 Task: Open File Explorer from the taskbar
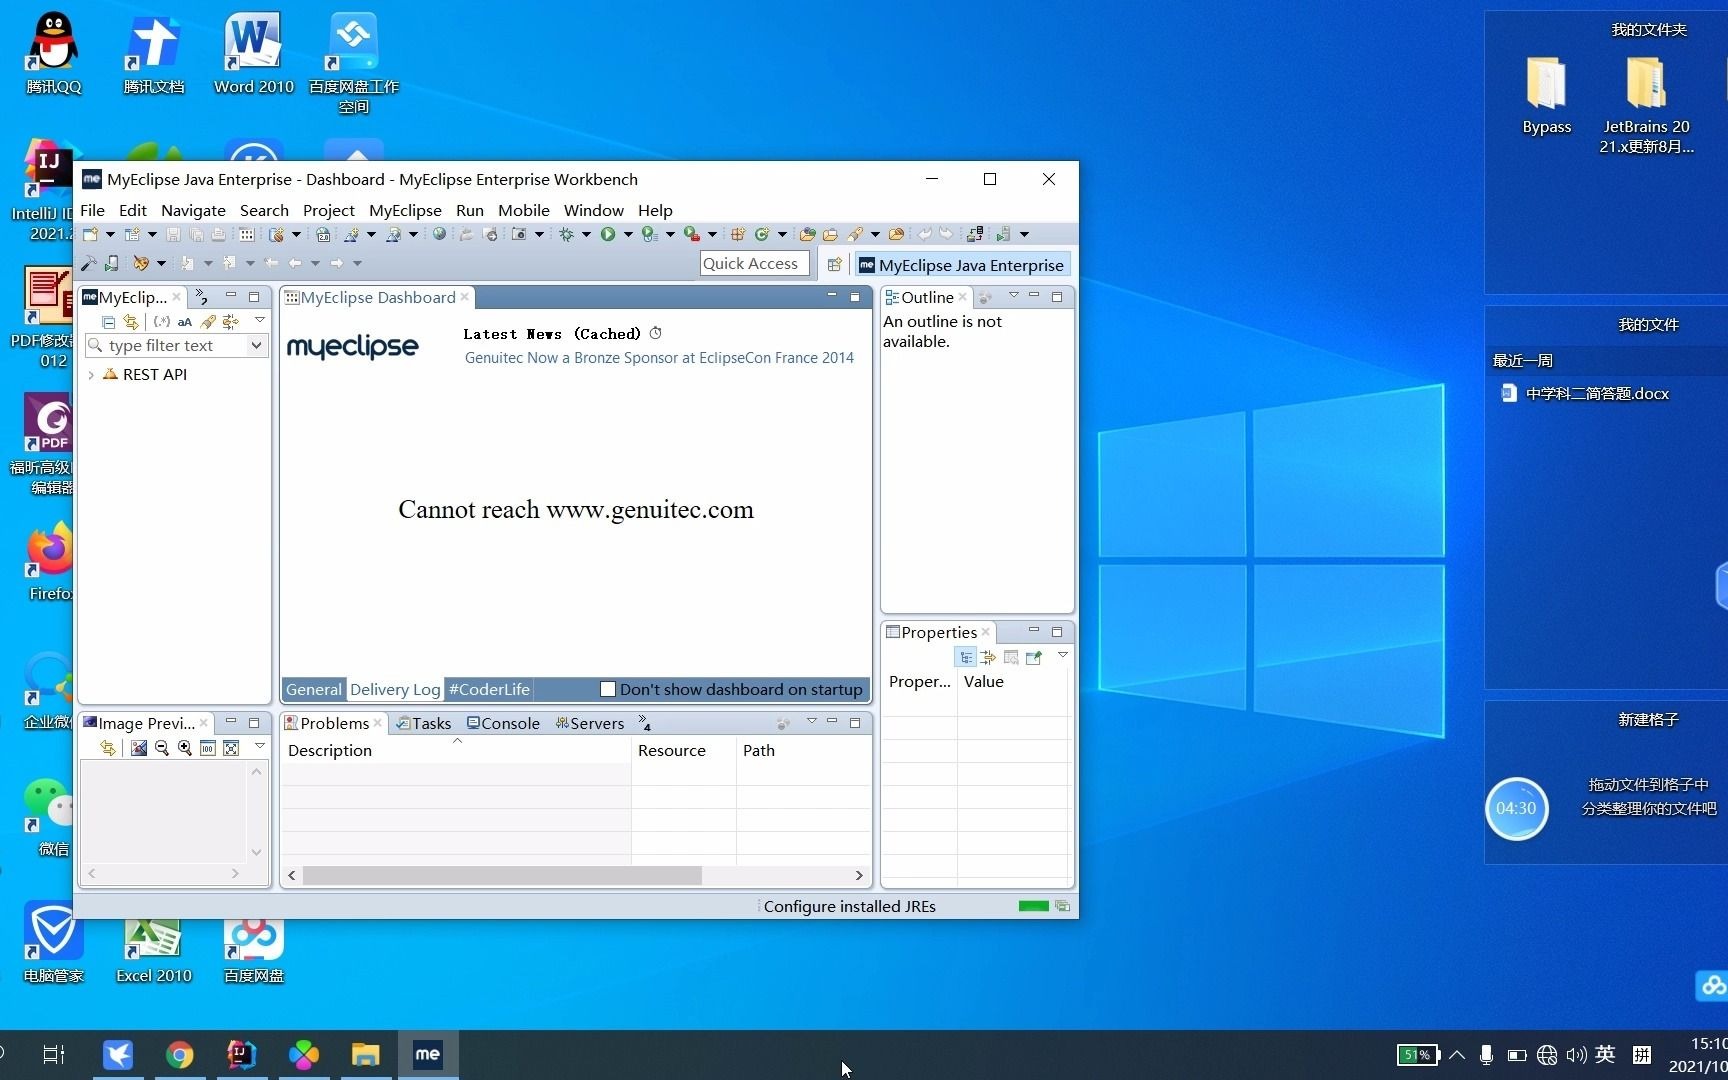tap(366, 1054)
